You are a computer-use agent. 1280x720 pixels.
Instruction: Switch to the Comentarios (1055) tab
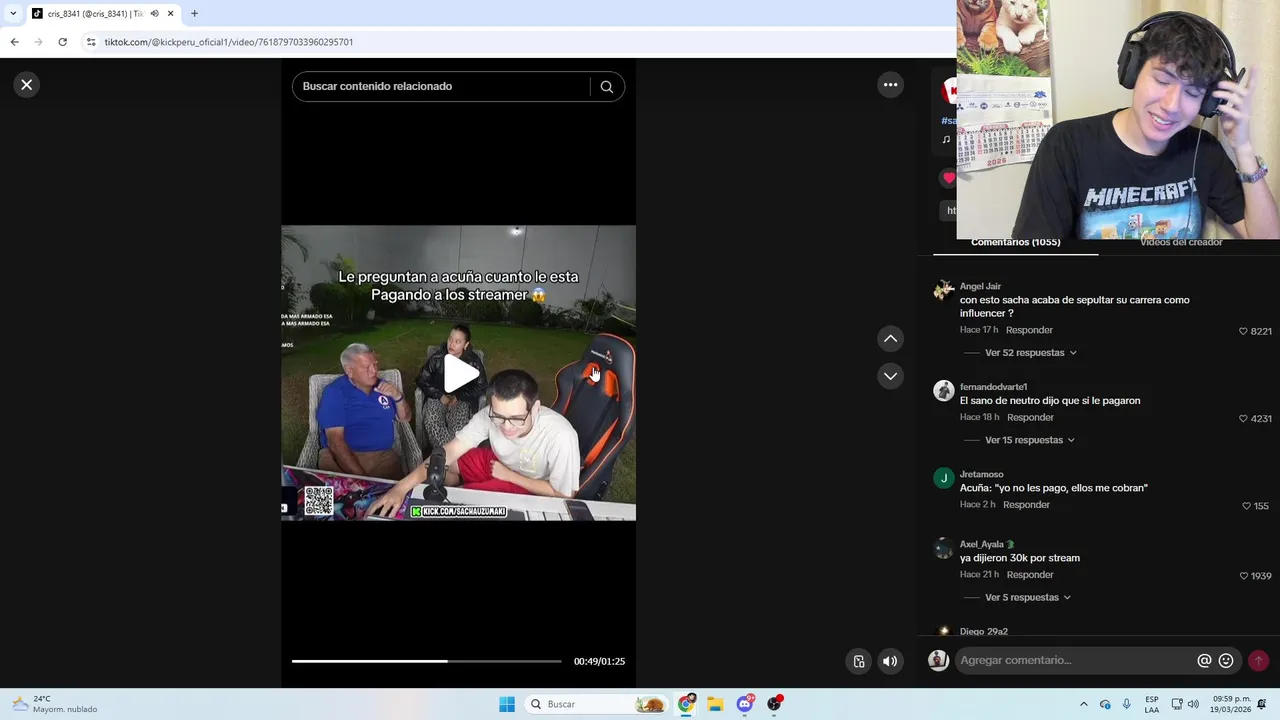click(x=1015, y=243)
